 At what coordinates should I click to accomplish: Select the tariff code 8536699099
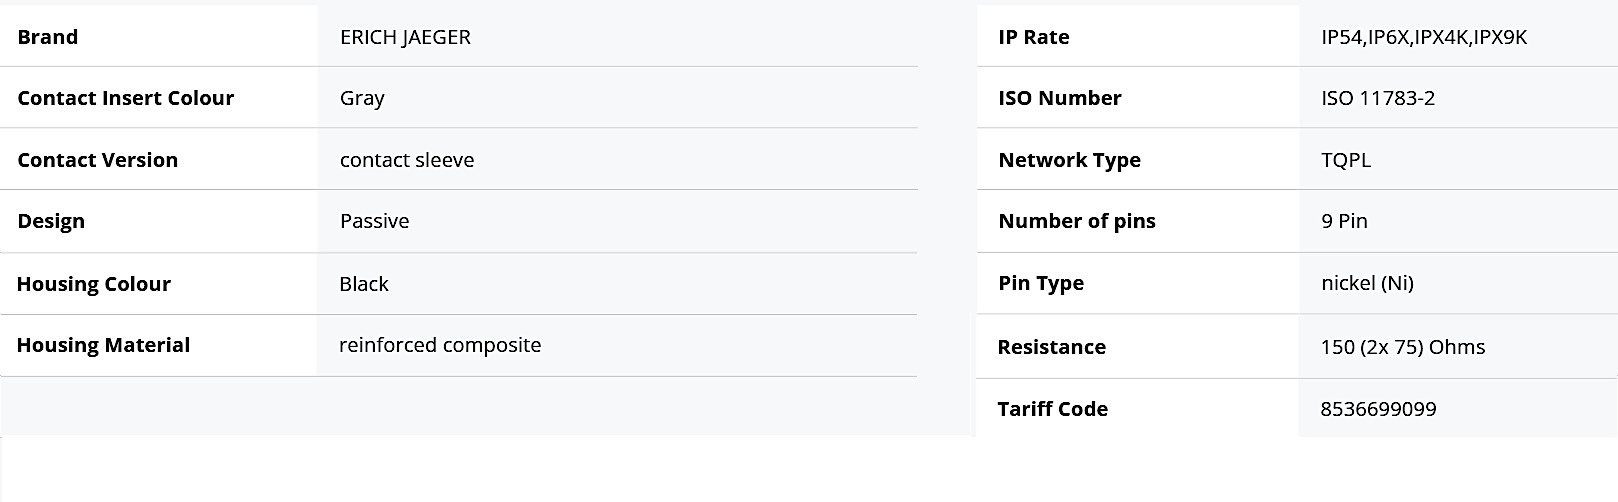[1378, 409]
